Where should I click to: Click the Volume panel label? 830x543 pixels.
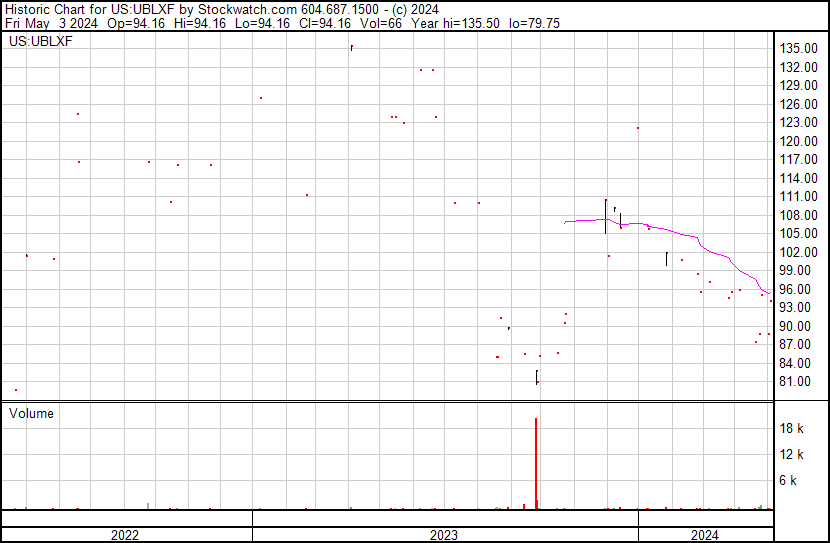[x=31, y=413]
